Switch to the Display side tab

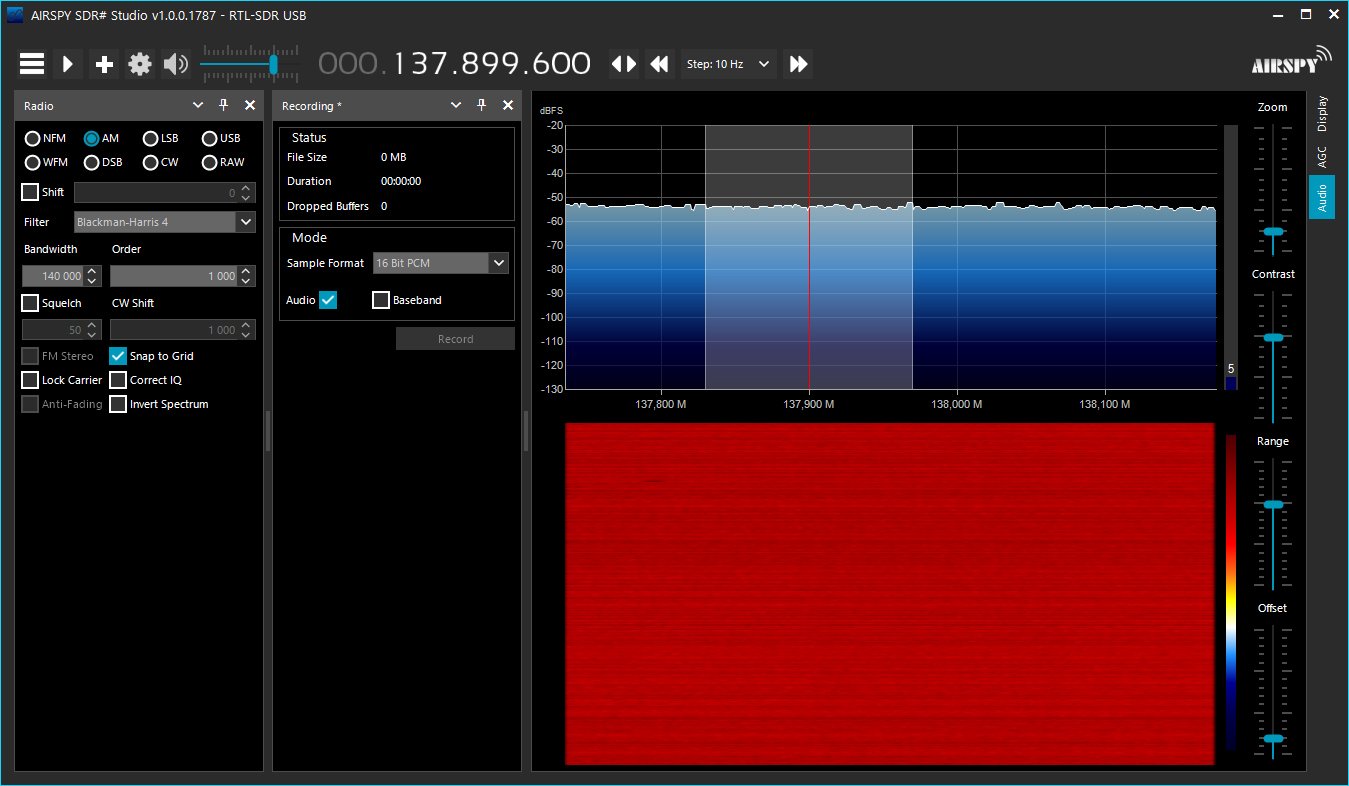coord(1322,114)
